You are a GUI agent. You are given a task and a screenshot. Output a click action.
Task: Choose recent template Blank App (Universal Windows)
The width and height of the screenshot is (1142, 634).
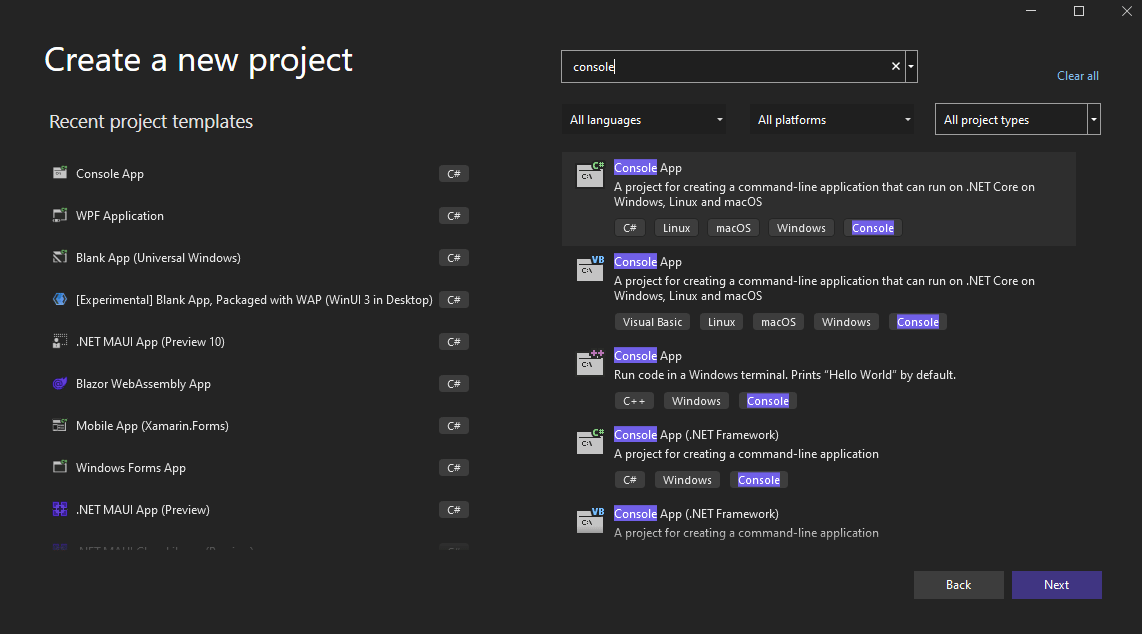click(260, 258)
